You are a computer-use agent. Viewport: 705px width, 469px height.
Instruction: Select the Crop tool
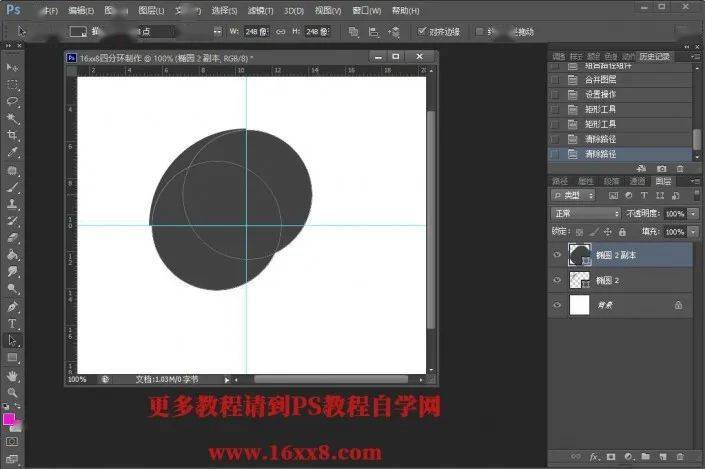pyautogui.click(x=12, y=135)
